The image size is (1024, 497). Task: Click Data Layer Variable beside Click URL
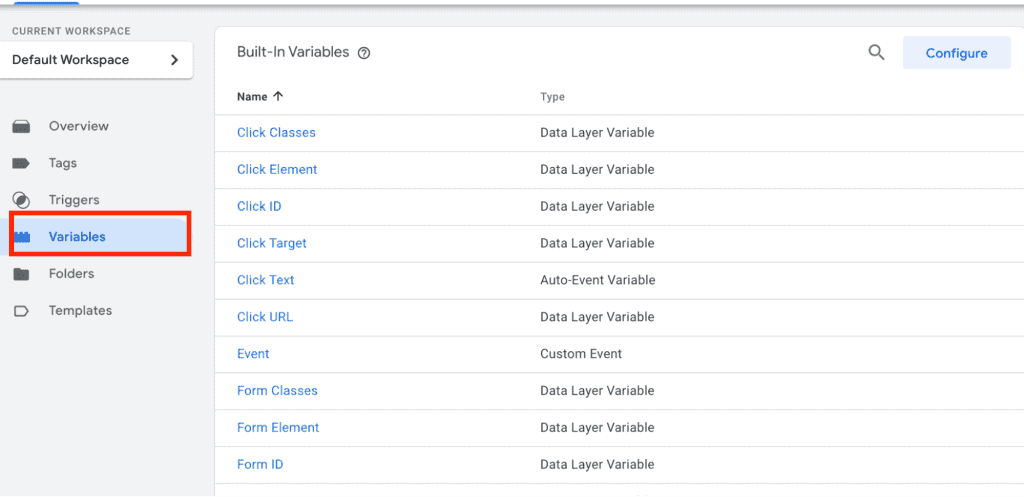[597, 317]
